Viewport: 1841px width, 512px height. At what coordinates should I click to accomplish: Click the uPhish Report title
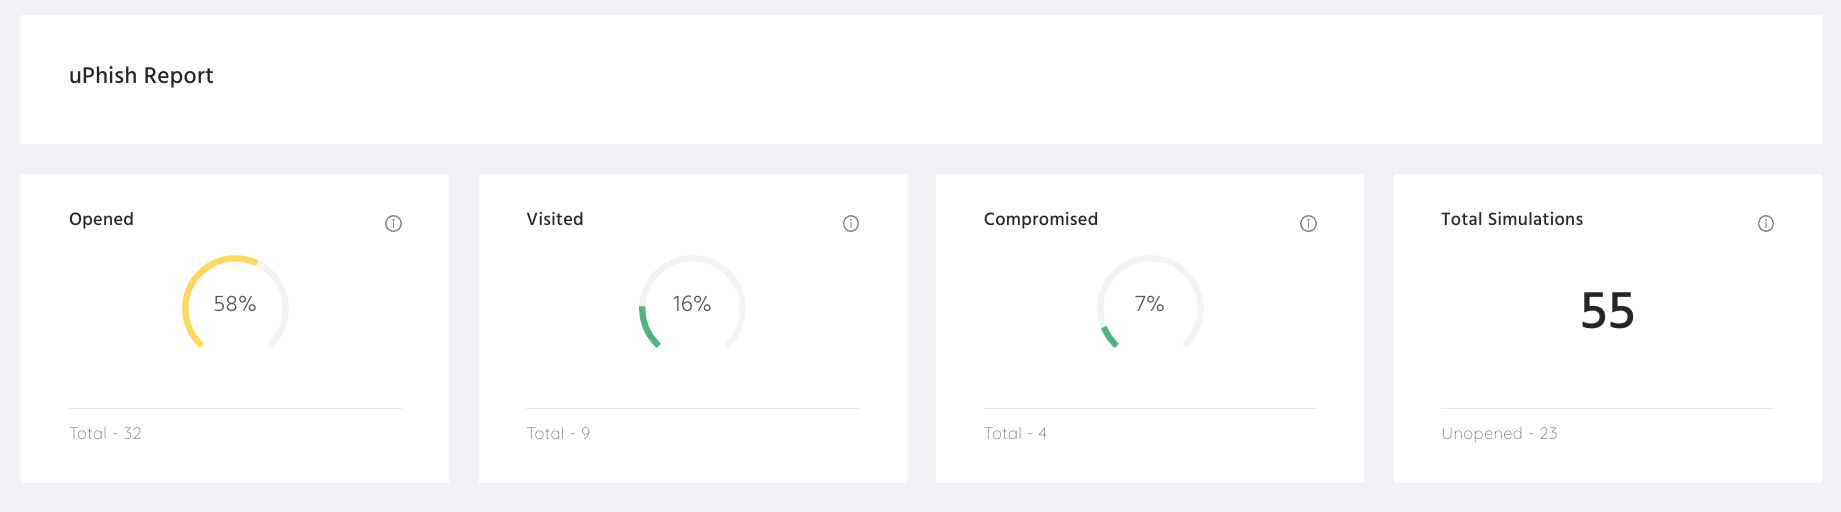141,76
